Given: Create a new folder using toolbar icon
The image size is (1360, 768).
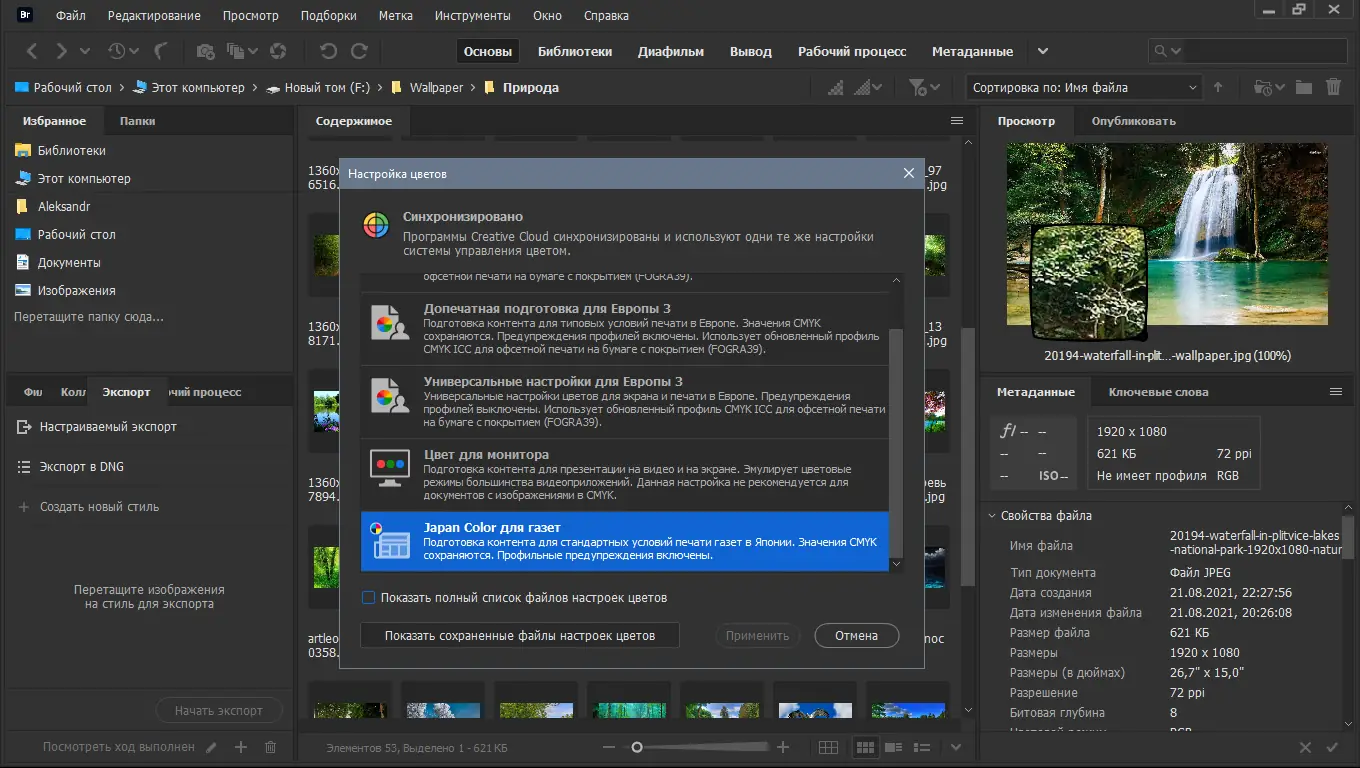Looking at the screenshot, I should click(1303, 87).
